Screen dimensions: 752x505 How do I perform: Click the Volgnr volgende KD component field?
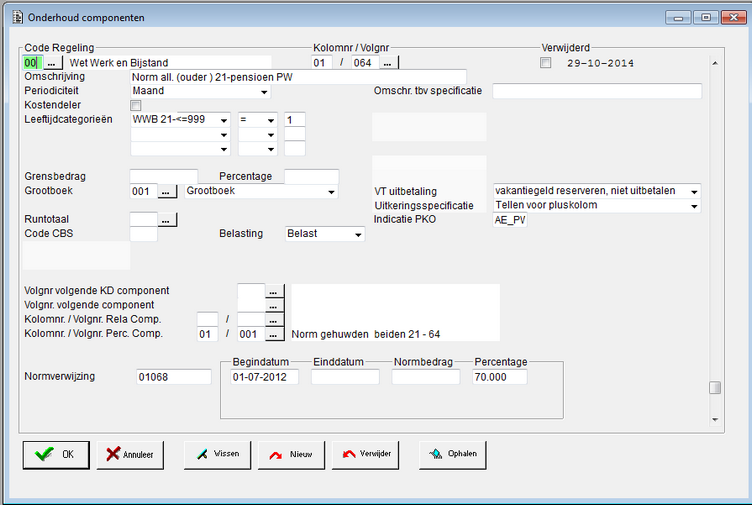(251, 291)
